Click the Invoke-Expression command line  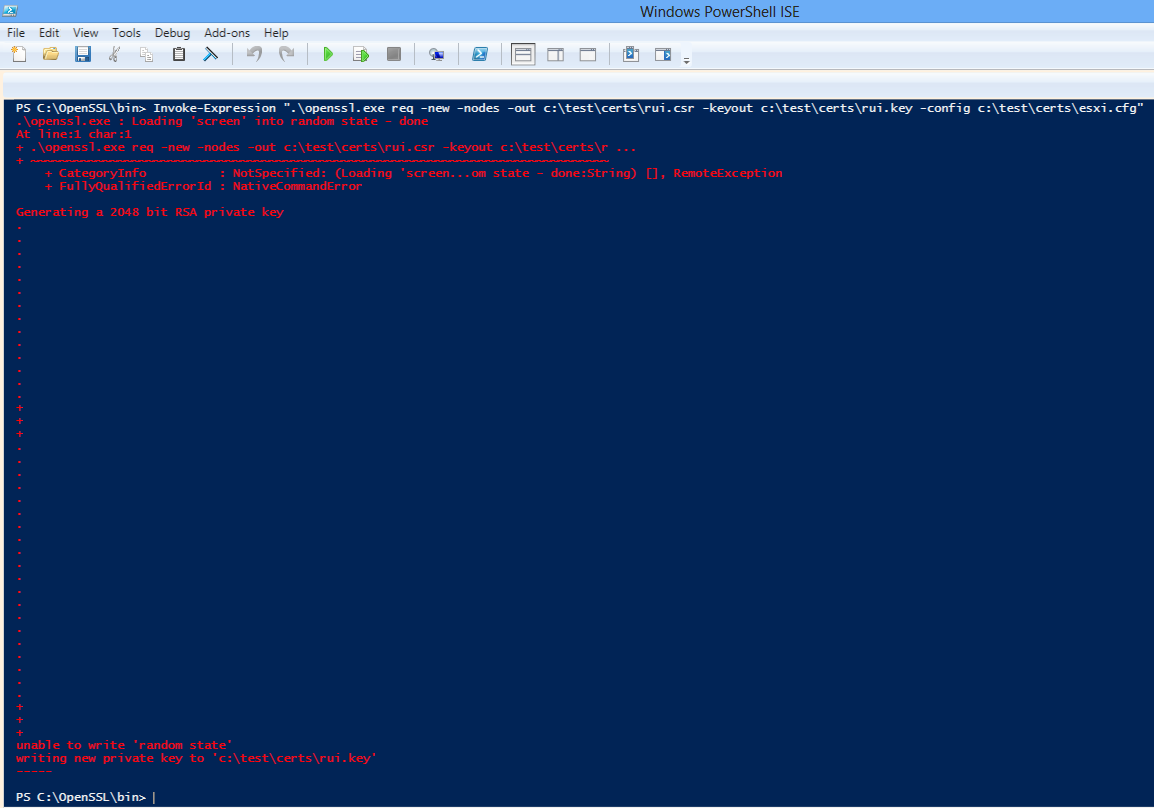click(x=580, y=108)
